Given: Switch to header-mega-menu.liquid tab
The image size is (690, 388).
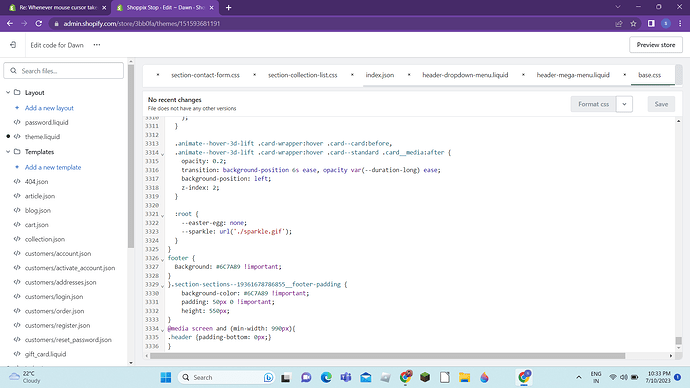Looking at the screenshot, I should click(573, 75).
